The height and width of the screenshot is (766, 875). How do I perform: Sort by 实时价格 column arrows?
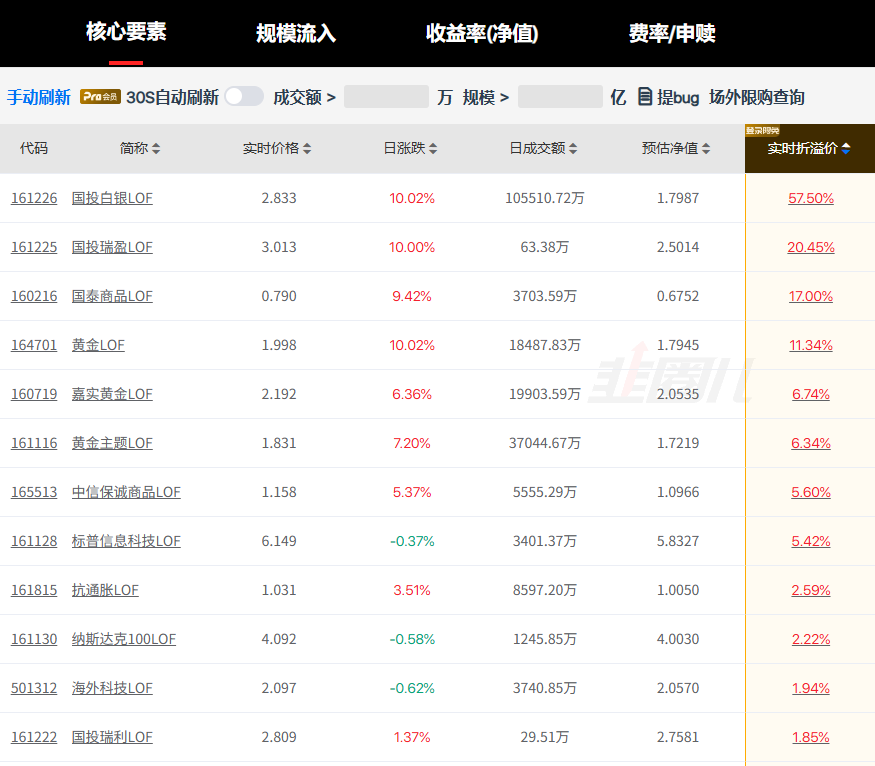coord(307,148)
